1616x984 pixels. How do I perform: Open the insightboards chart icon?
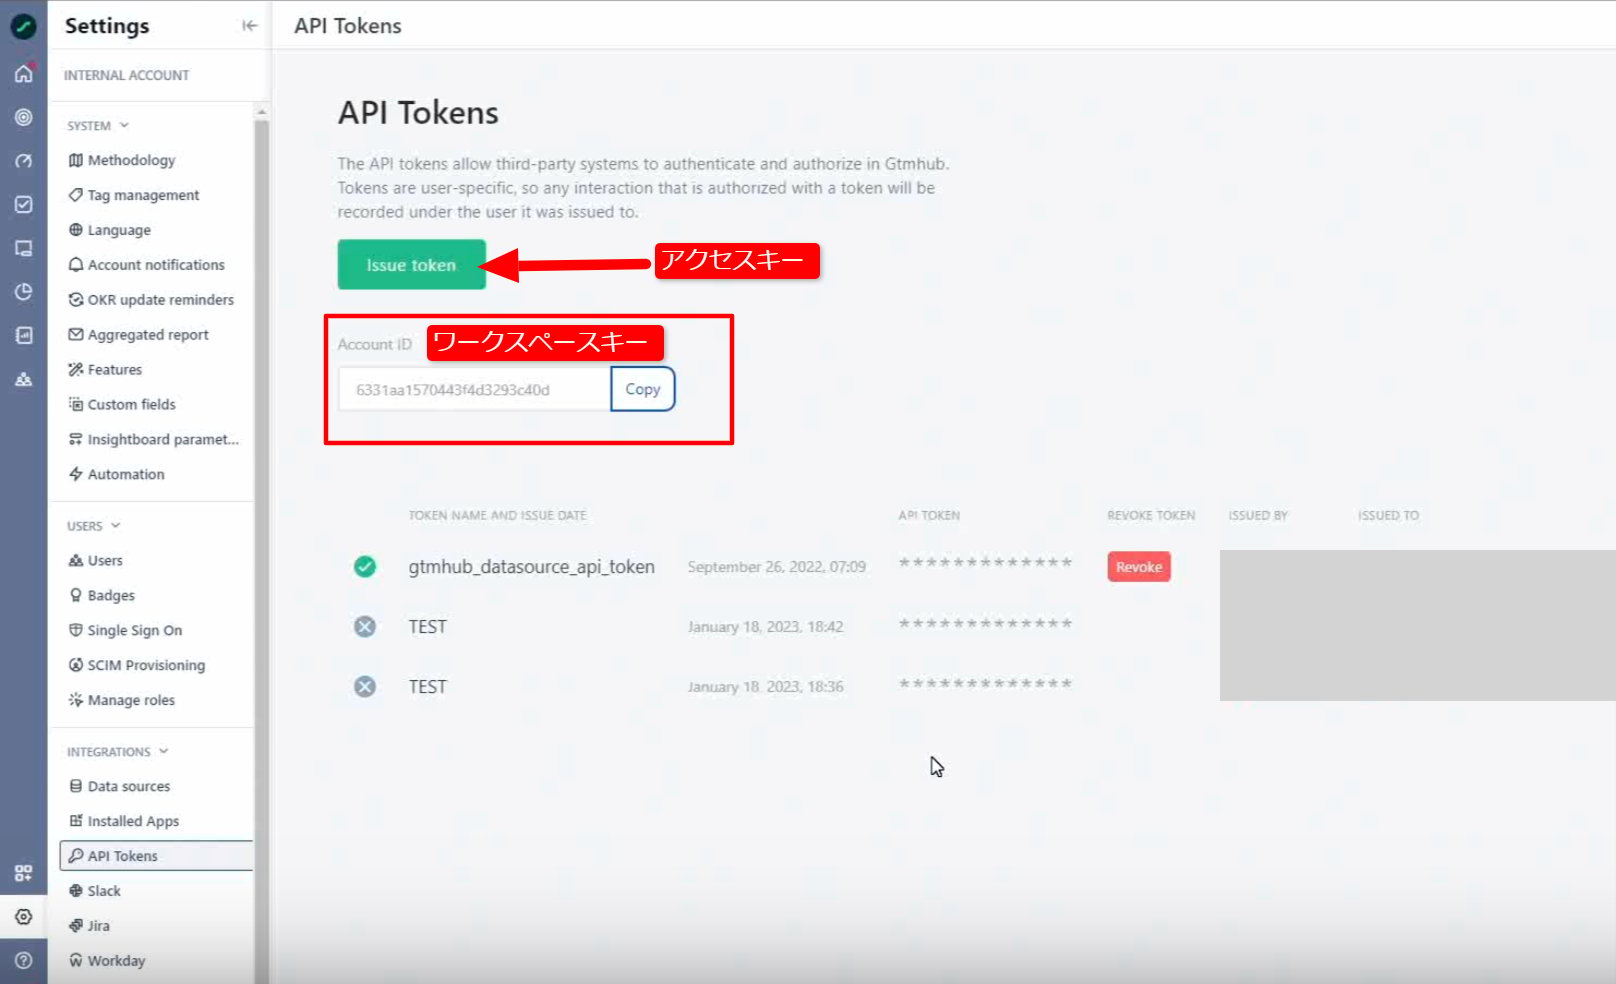coord(23,335)
